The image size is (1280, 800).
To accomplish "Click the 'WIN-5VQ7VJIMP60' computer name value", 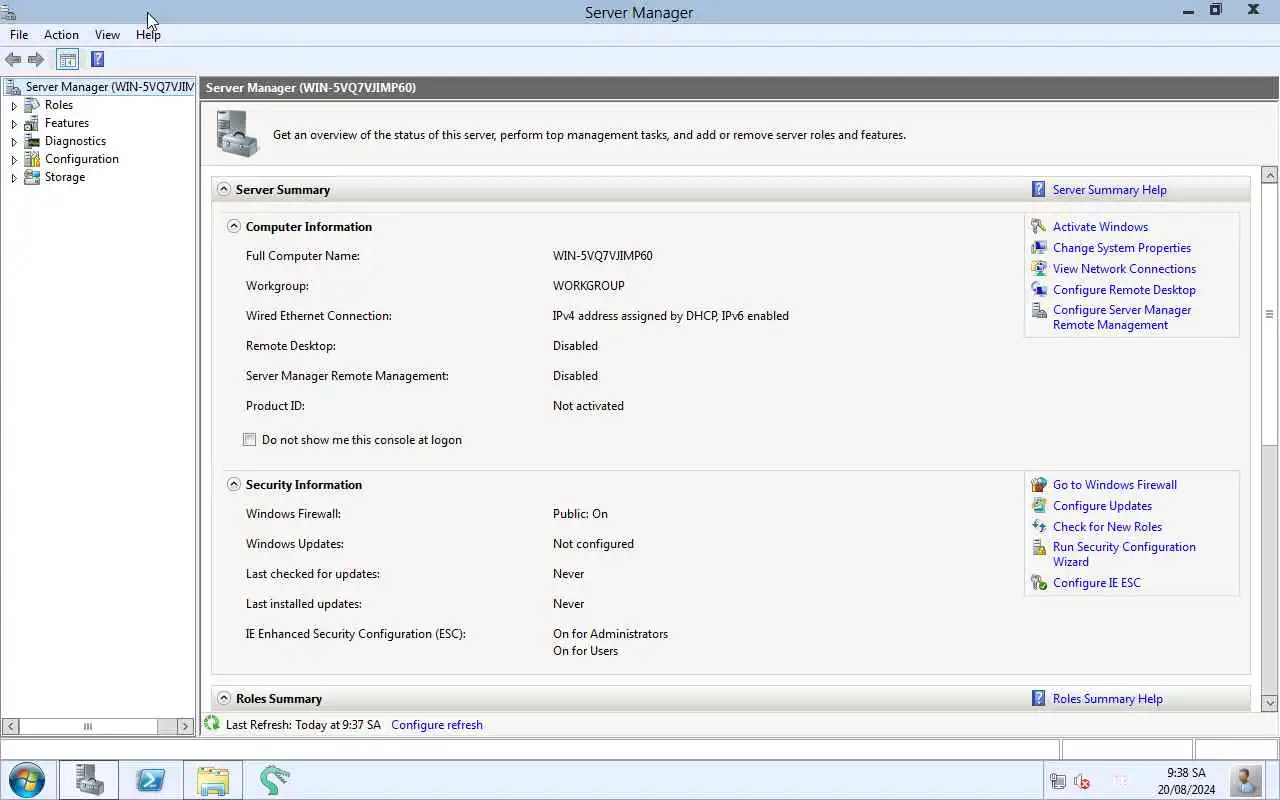I will click(x=602, y=256).
